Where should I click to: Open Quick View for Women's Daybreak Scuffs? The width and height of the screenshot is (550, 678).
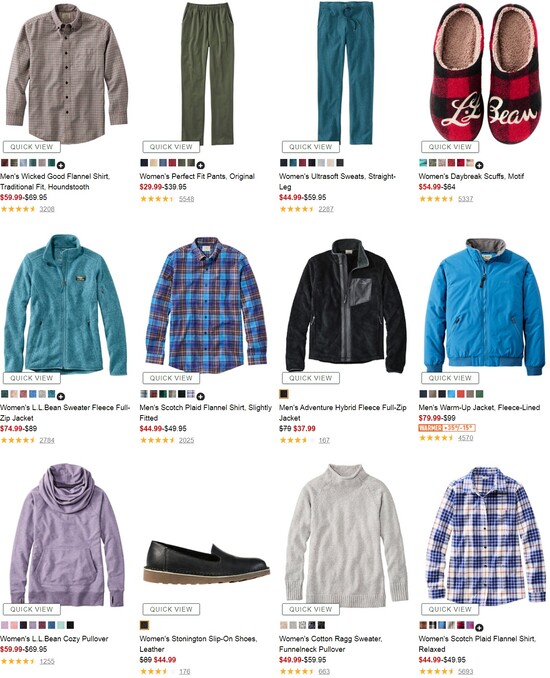[x=450, y=147]
